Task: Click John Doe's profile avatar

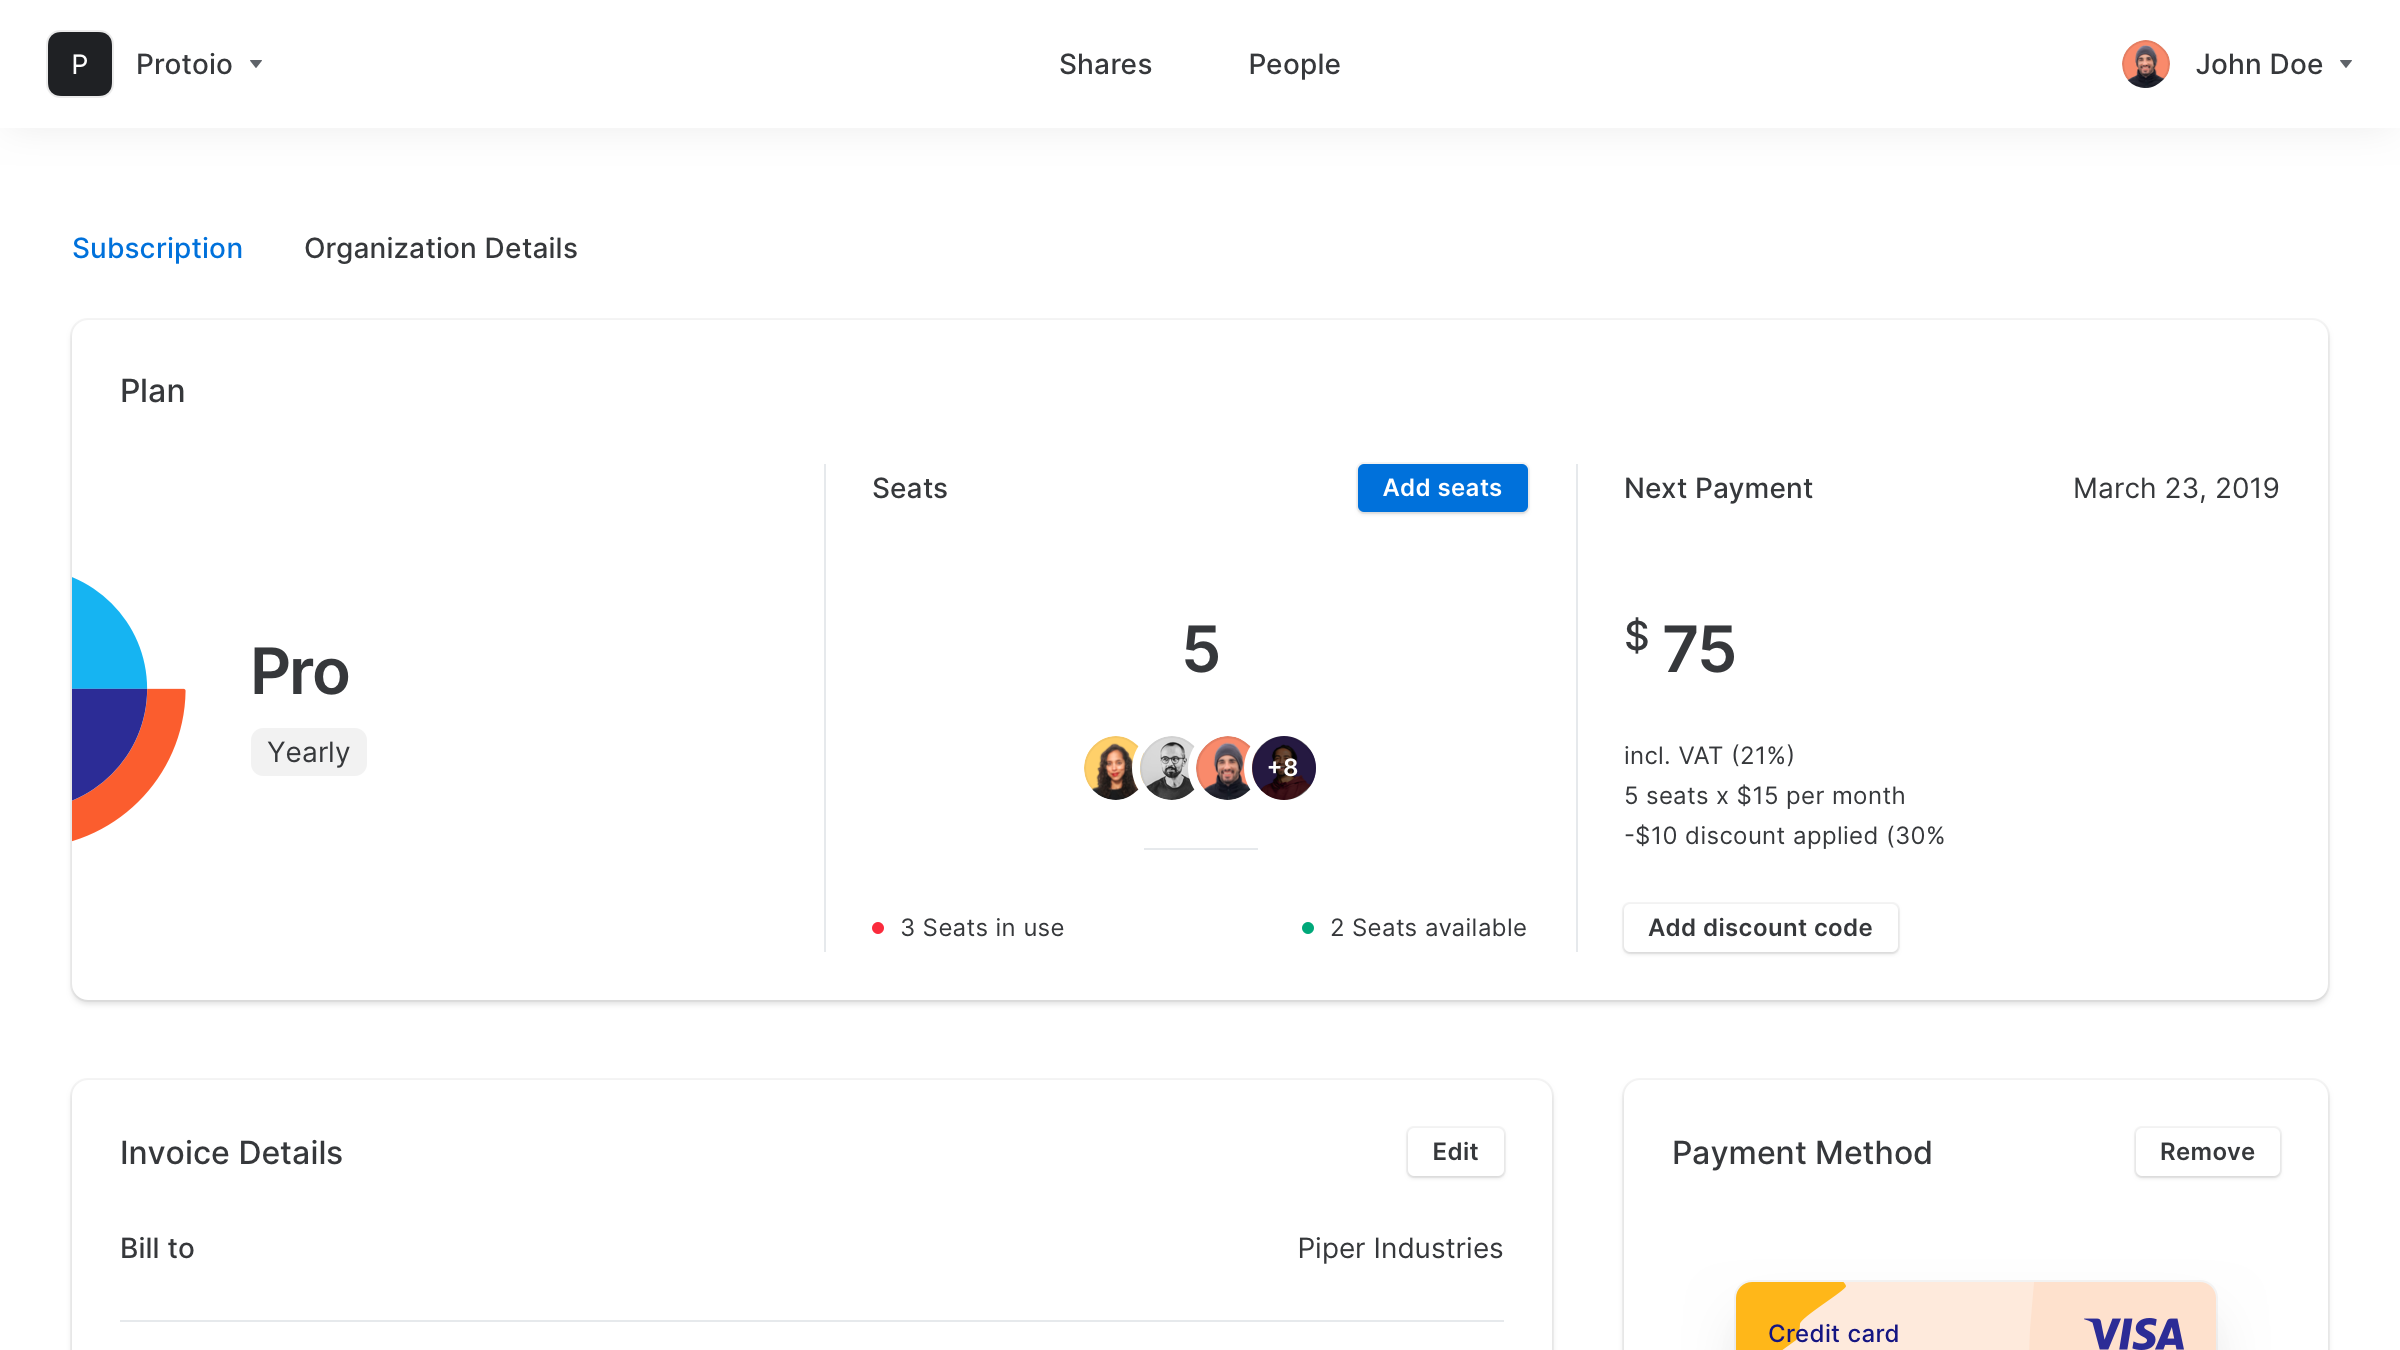Action: click(2146, 64)
